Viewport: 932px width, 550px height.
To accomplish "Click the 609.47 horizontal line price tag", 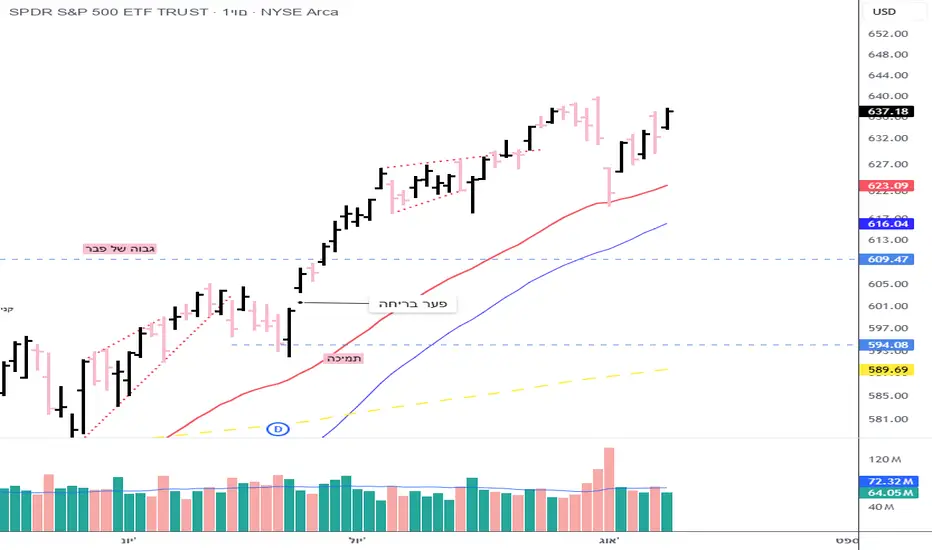I will [x=887, y=259].
